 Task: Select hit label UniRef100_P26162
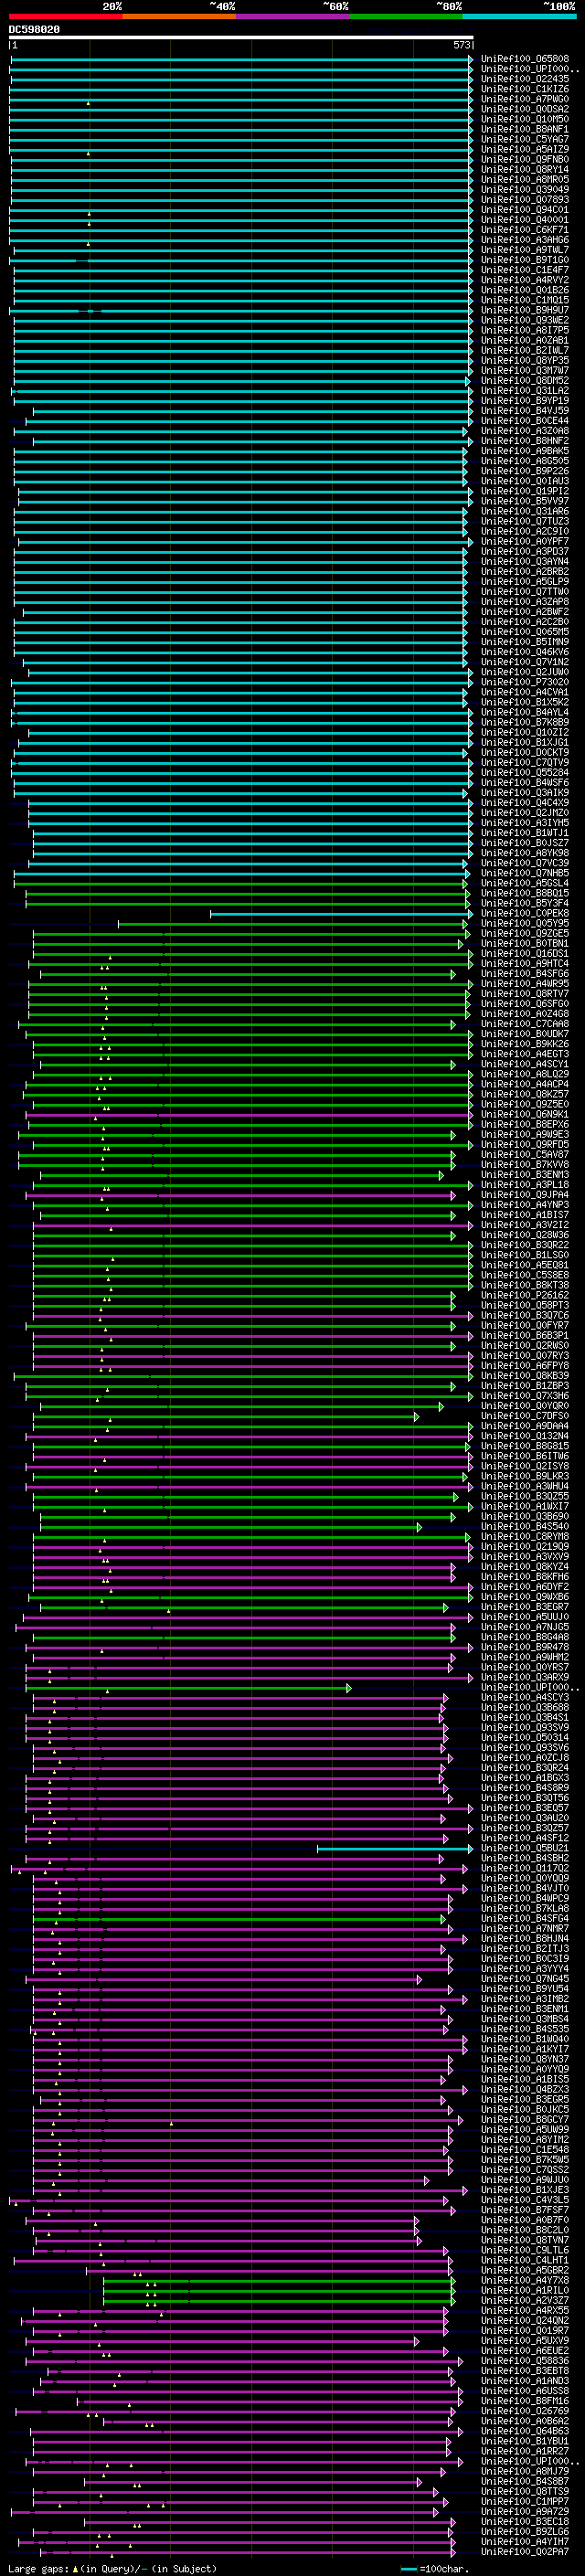pyautogui.click(x=524, y=1295)
